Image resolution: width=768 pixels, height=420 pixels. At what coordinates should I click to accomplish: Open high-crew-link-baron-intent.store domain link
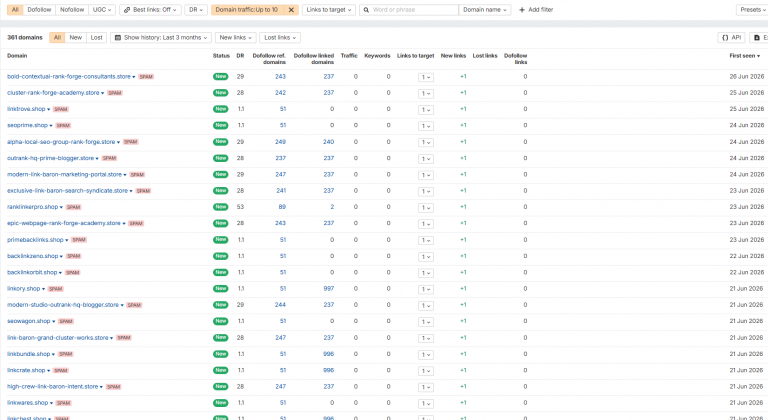(52, 387)
